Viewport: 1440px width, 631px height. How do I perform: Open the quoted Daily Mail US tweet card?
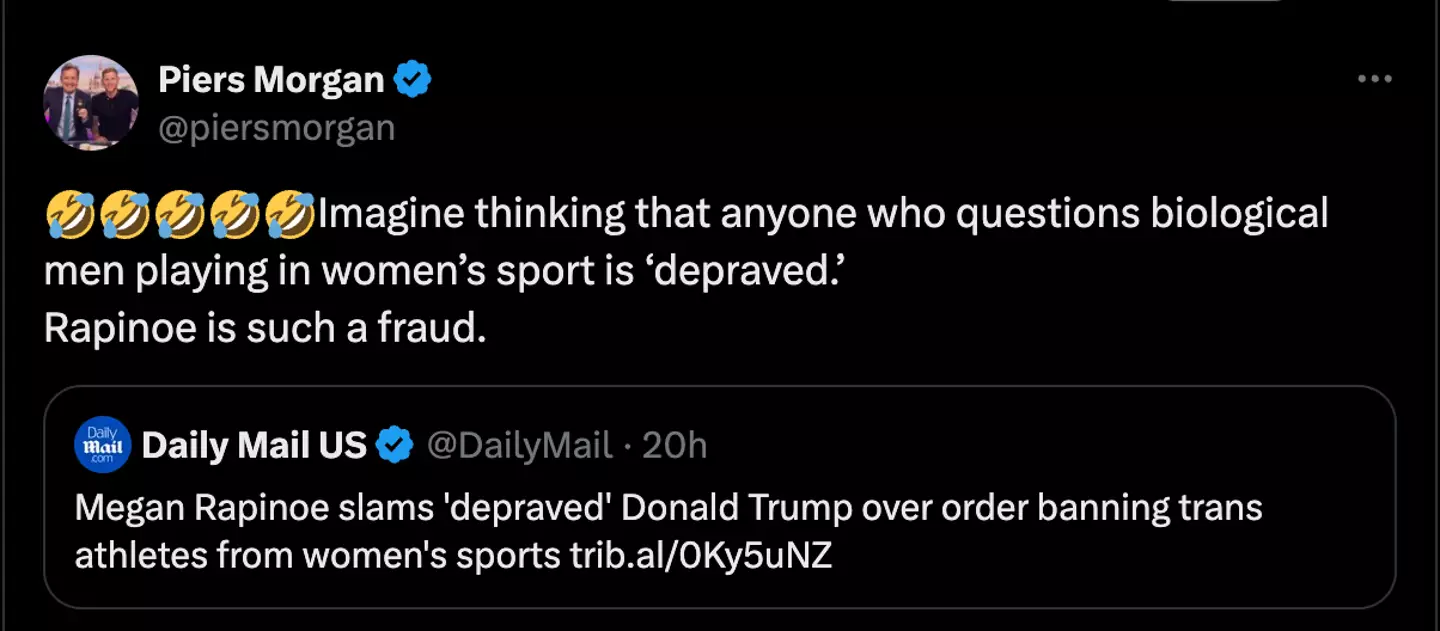[720, 498]
